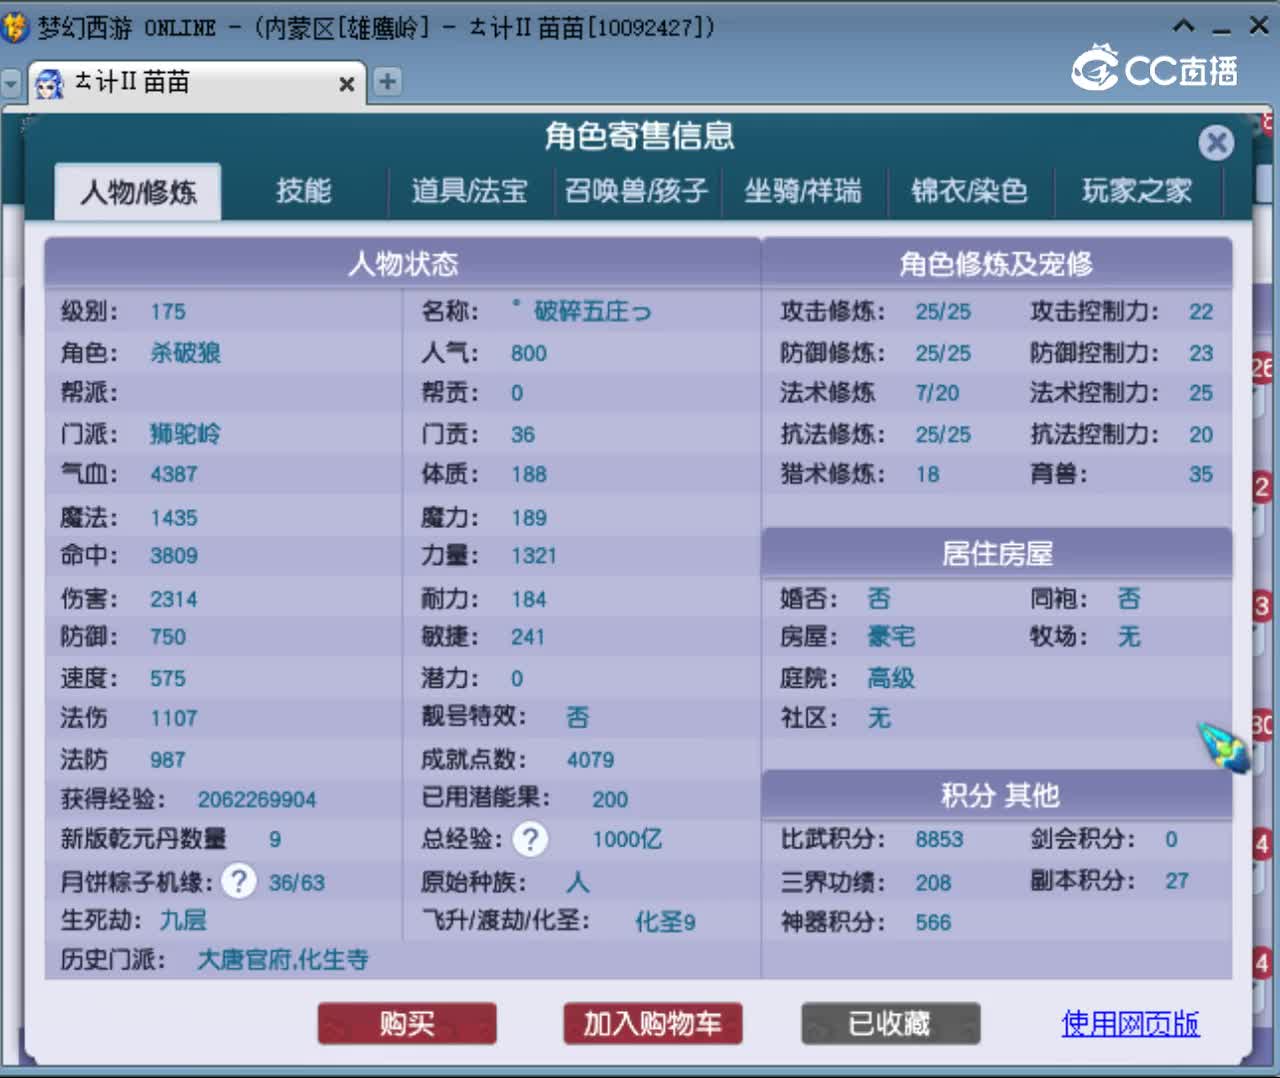Click the 人物状态 section header
Image resolution: width=1280 pixels, height=1078 pixels.
(x=402, y=264)
